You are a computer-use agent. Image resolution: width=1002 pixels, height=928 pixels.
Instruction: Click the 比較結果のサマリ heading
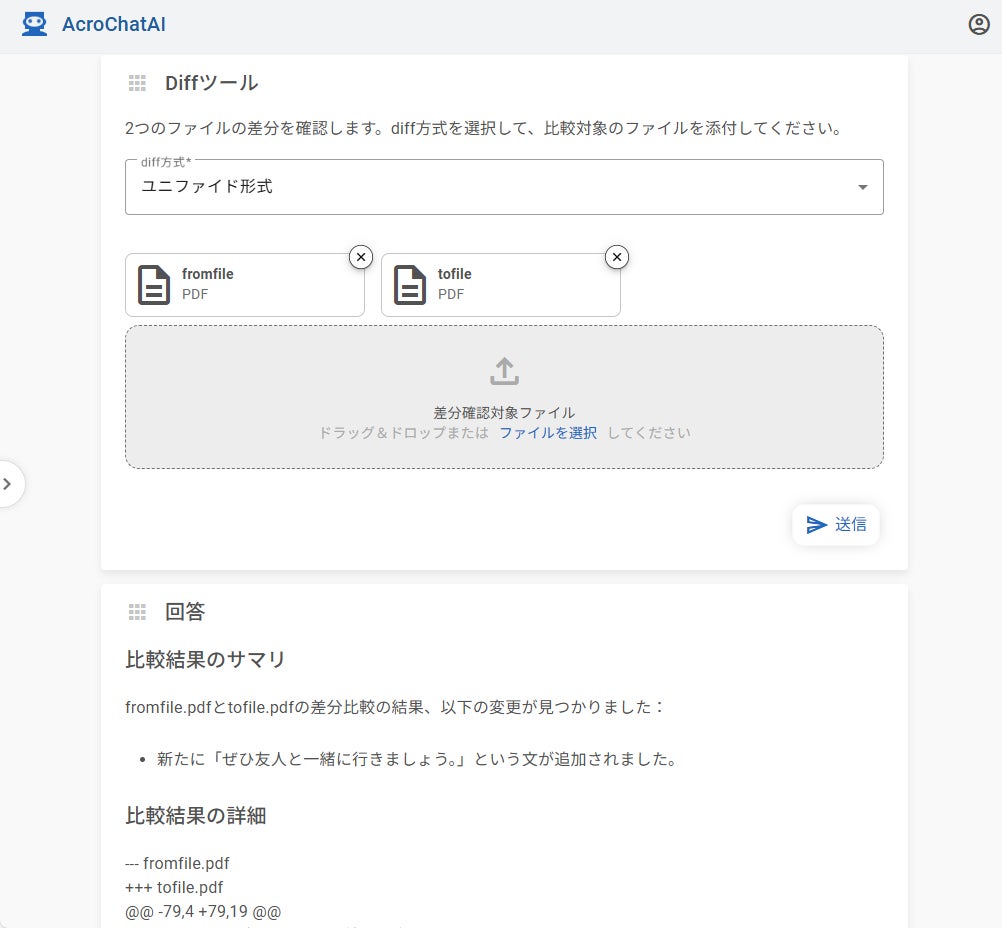(205, 660)
